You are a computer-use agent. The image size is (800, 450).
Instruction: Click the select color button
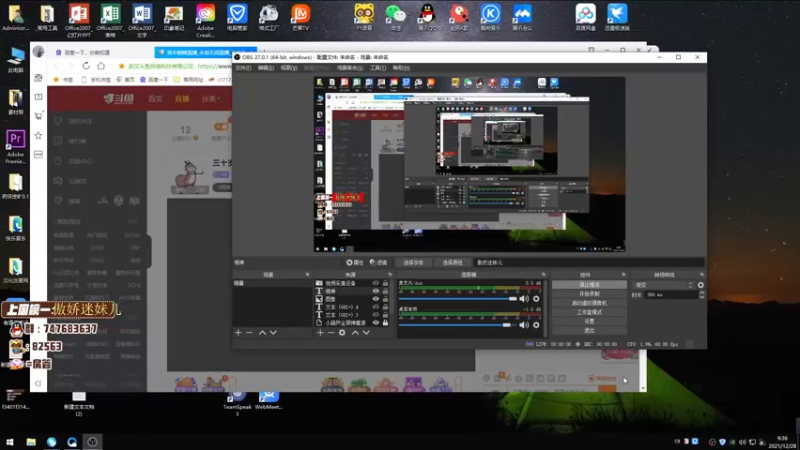(x=453, y=263)
